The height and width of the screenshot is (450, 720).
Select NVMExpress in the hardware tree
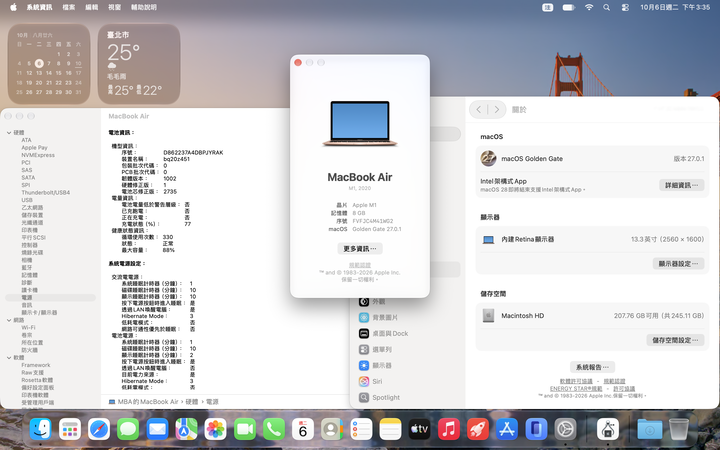[38, 155]
